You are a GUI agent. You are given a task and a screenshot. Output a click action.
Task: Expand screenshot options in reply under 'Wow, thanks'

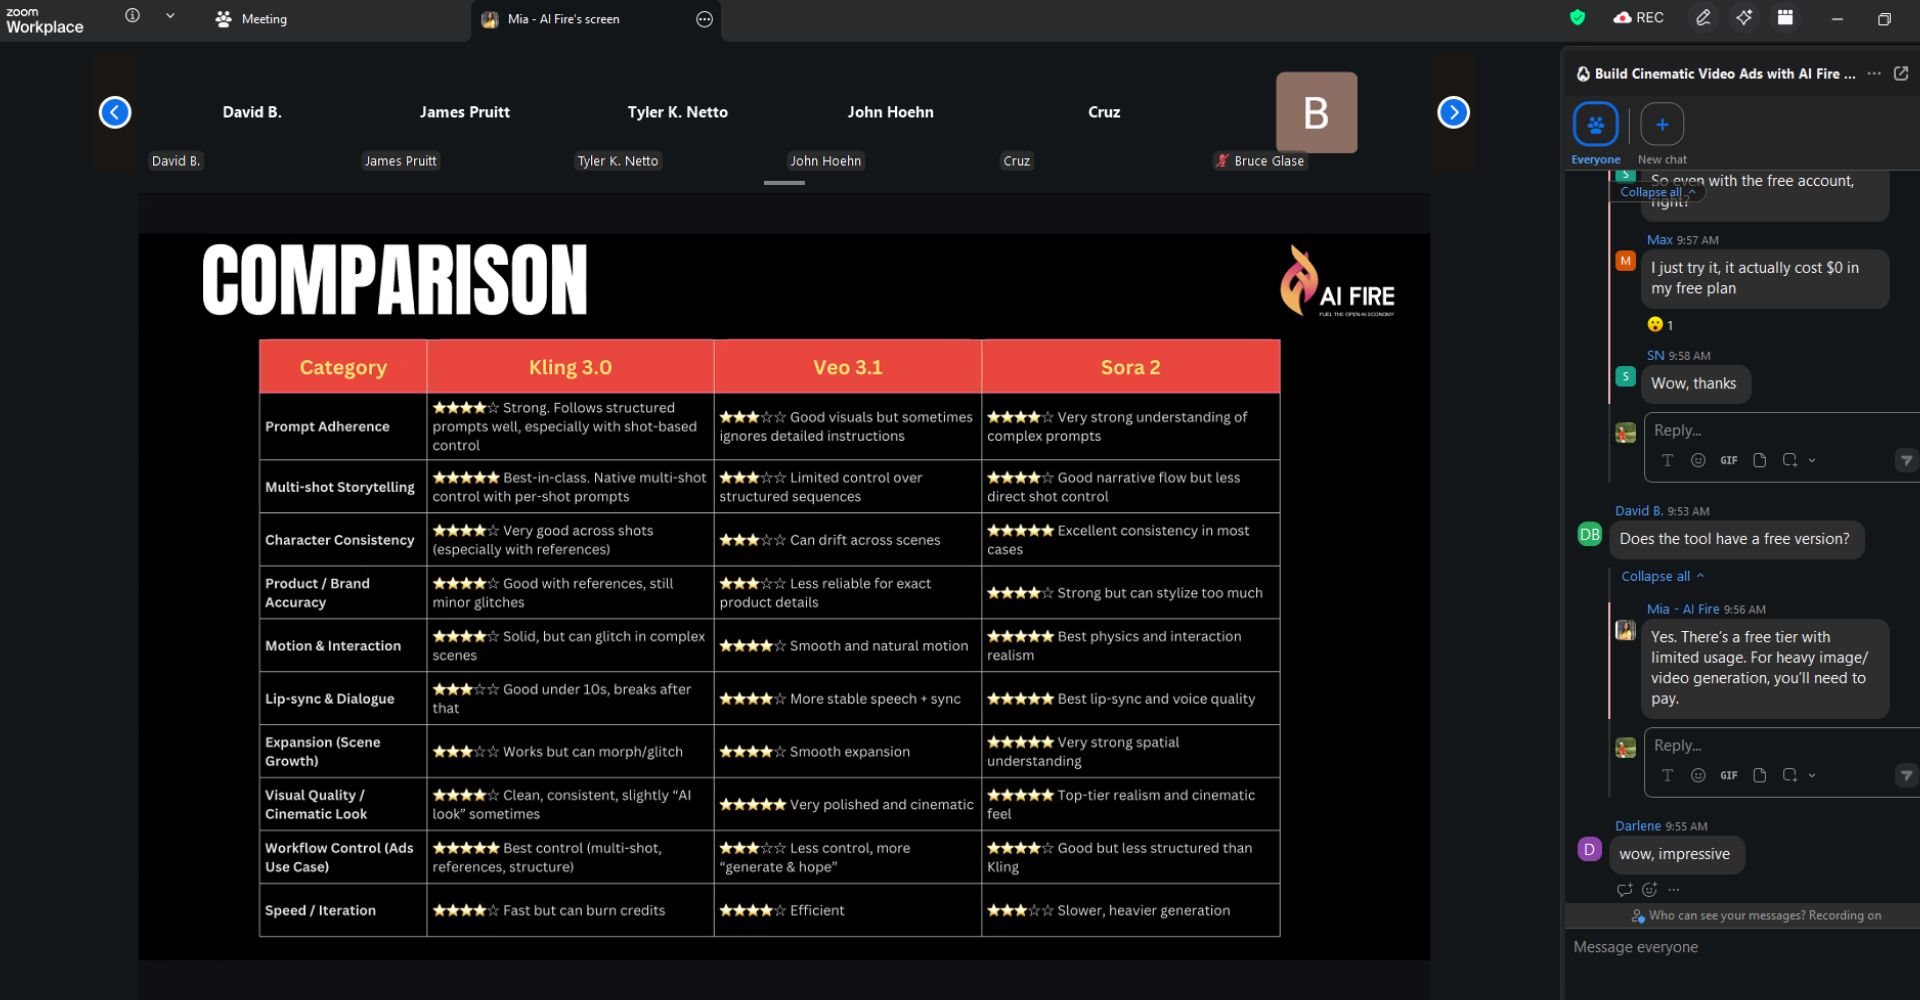click(x=1812, y=461)
